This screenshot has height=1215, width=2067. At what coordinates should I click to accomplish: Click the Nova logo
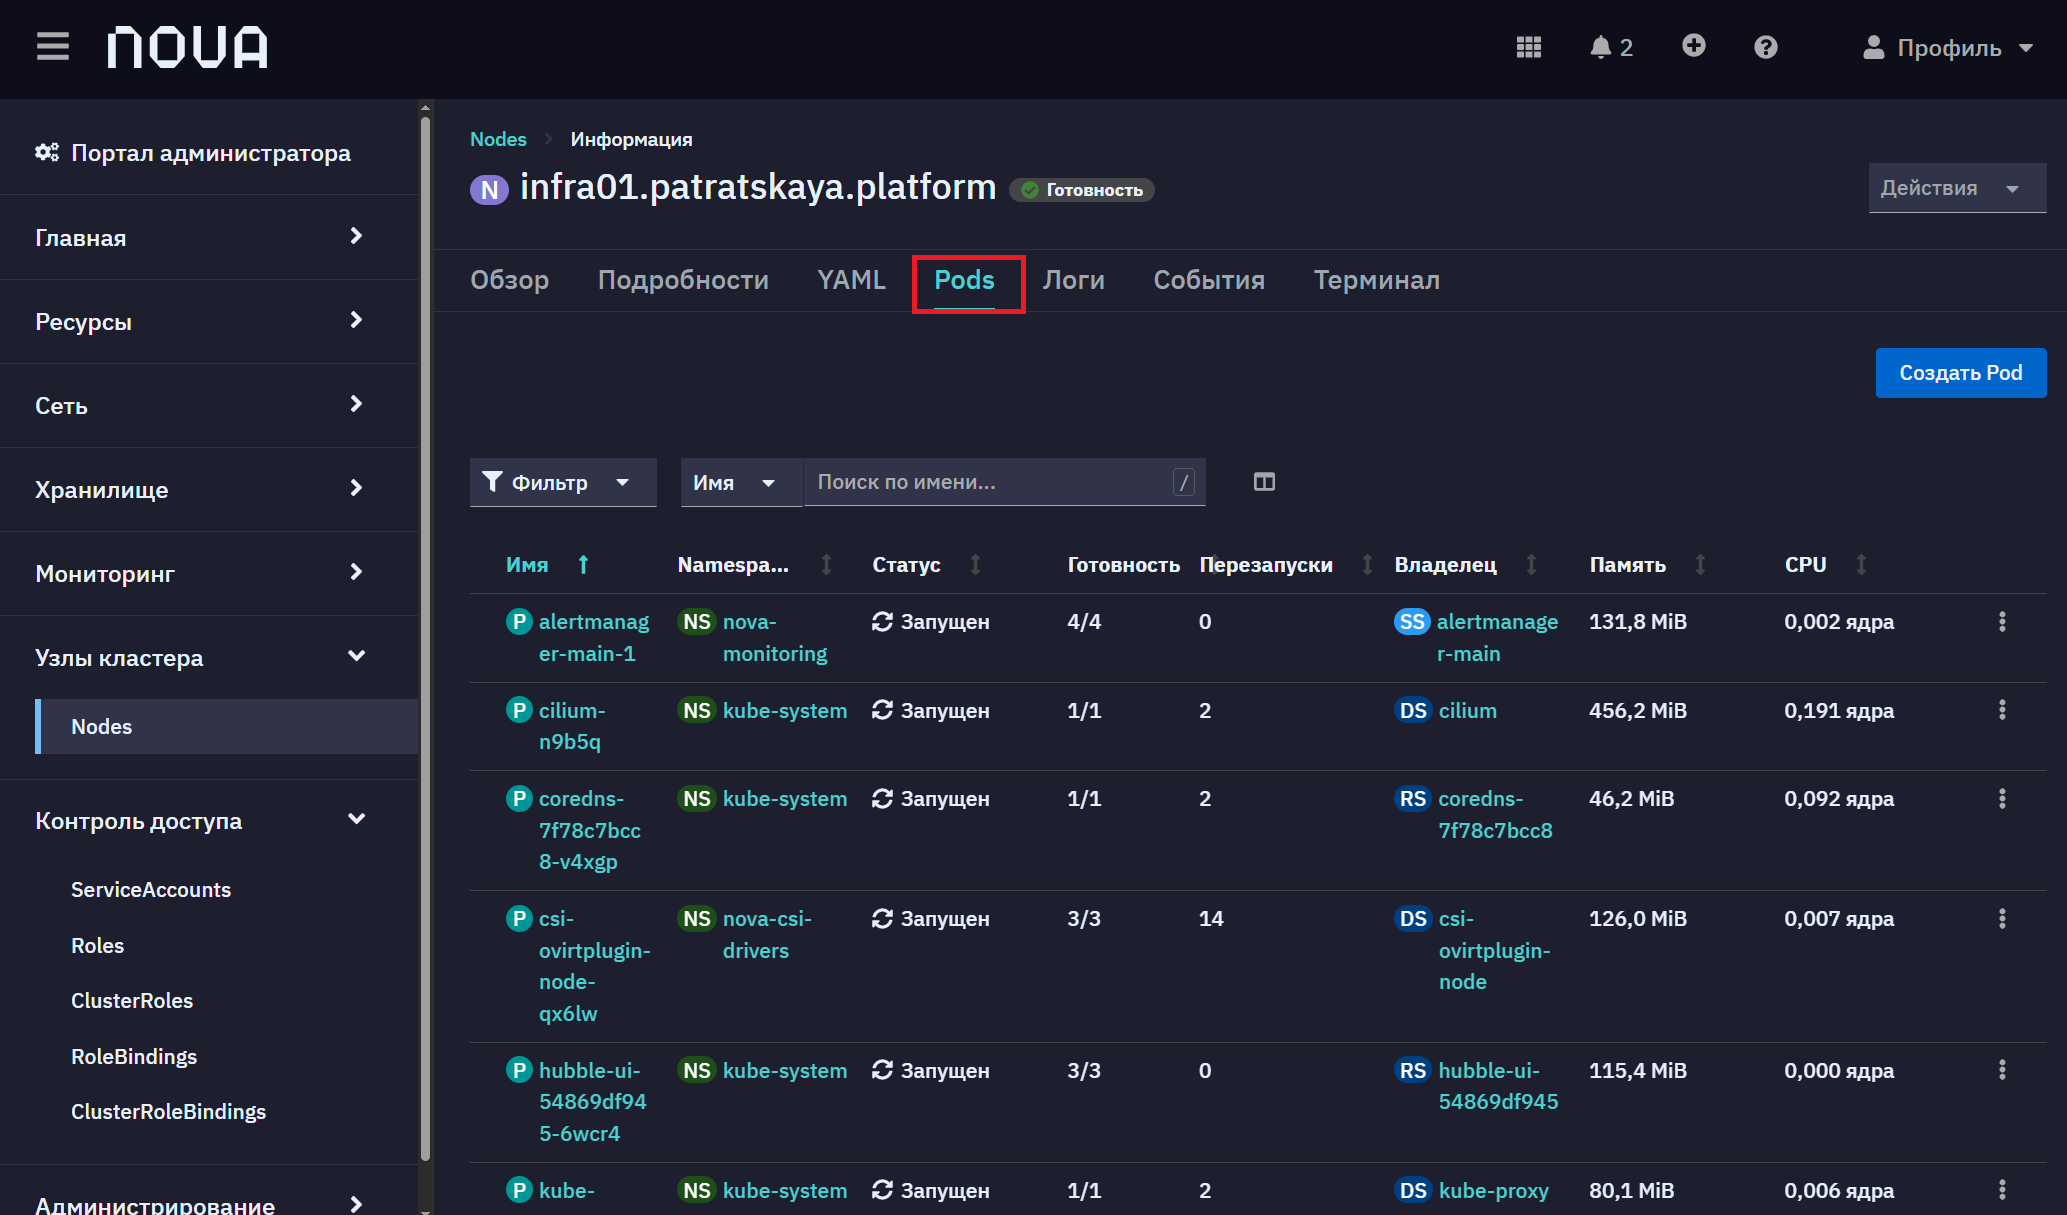[188, 47]
